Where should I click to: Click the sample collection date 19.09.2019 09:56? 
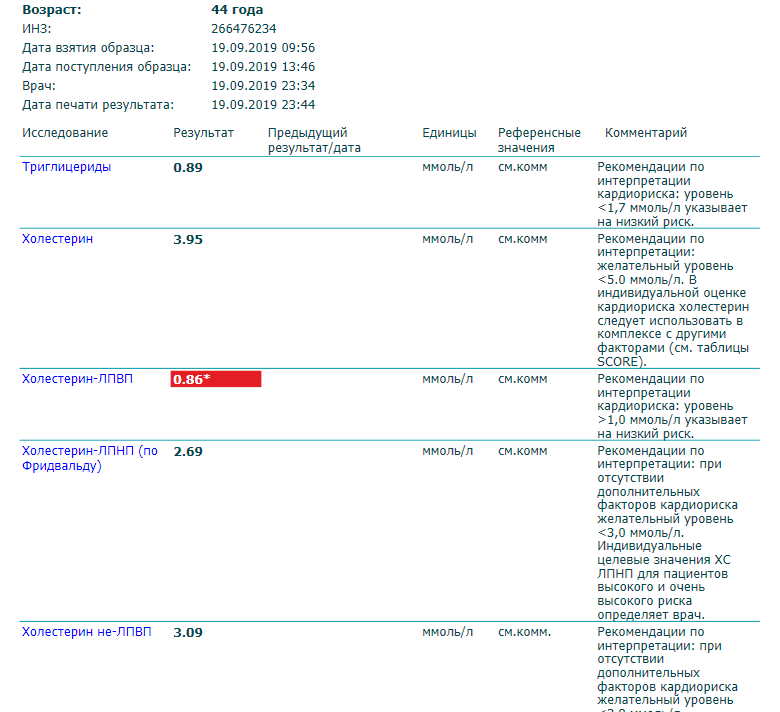263,48
